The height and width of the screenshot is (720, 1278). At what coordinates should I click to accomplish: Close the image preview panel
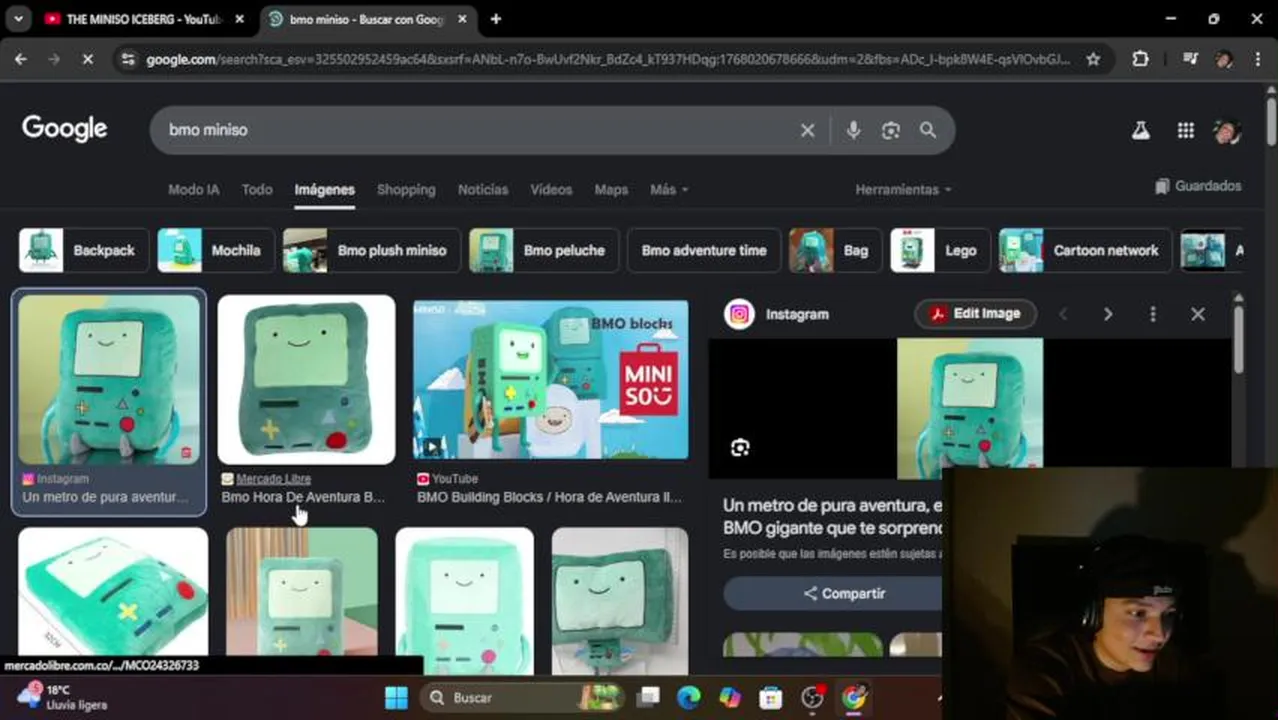tap(1198, 314)
